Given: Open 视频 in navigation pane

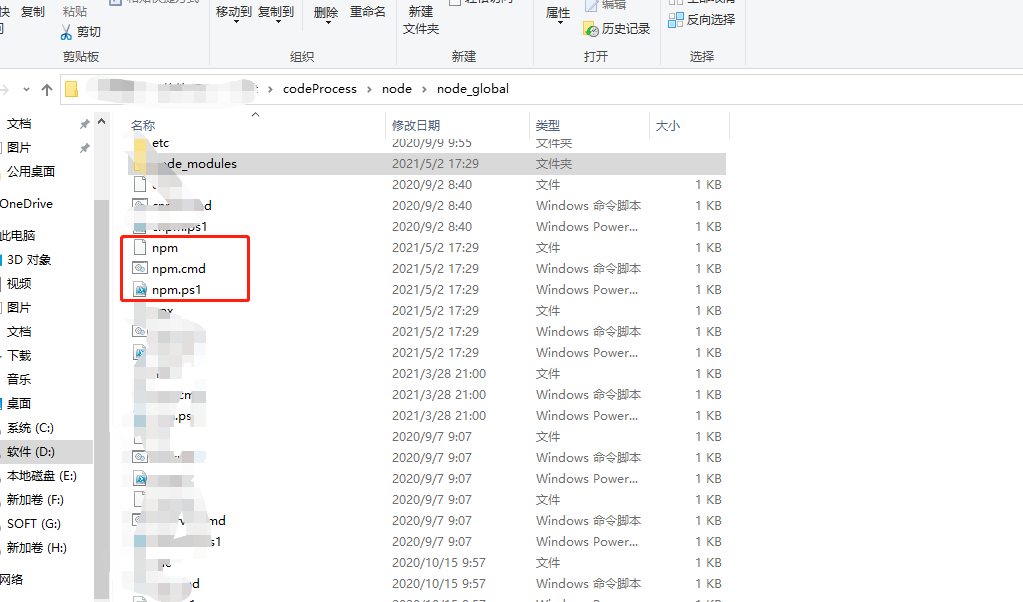Looking at the screenshot, I should pos(19,284).
